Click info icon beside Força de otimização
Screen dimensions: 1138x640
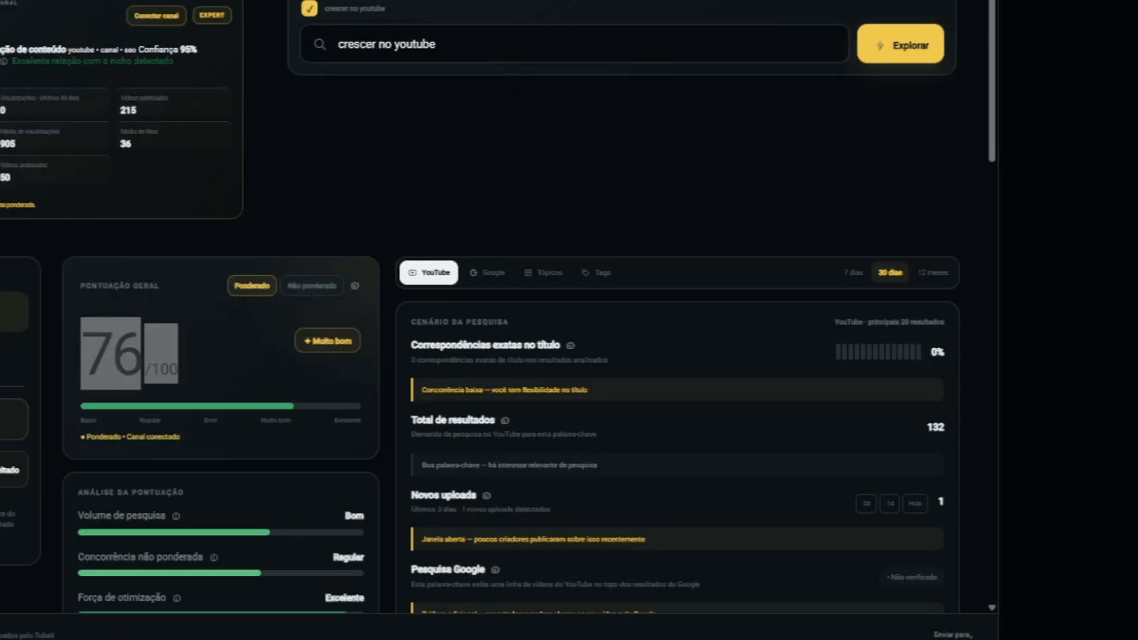point(176,598)
